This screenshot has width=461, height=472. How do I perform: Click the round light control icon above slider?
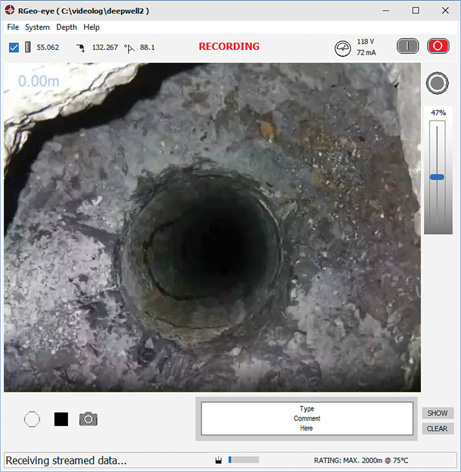437,83
